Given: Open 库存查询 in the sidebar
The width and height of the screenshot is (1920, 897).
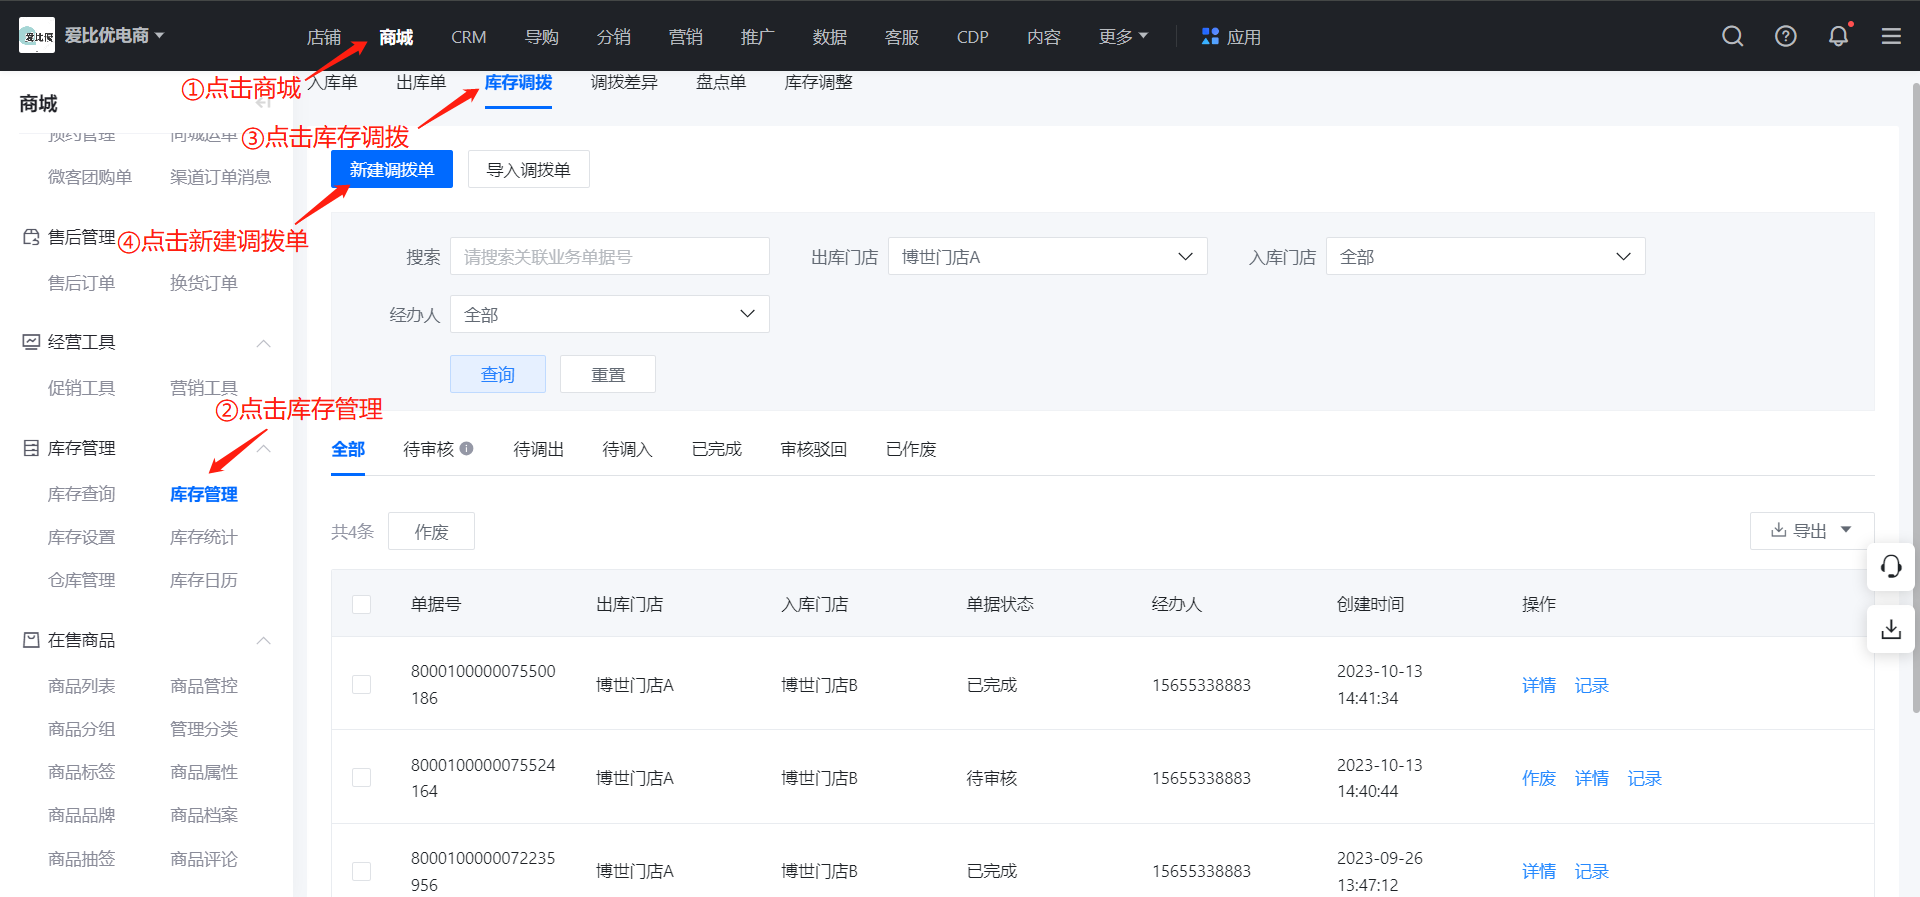Looking at the screenshot, I should click(82, 494).
